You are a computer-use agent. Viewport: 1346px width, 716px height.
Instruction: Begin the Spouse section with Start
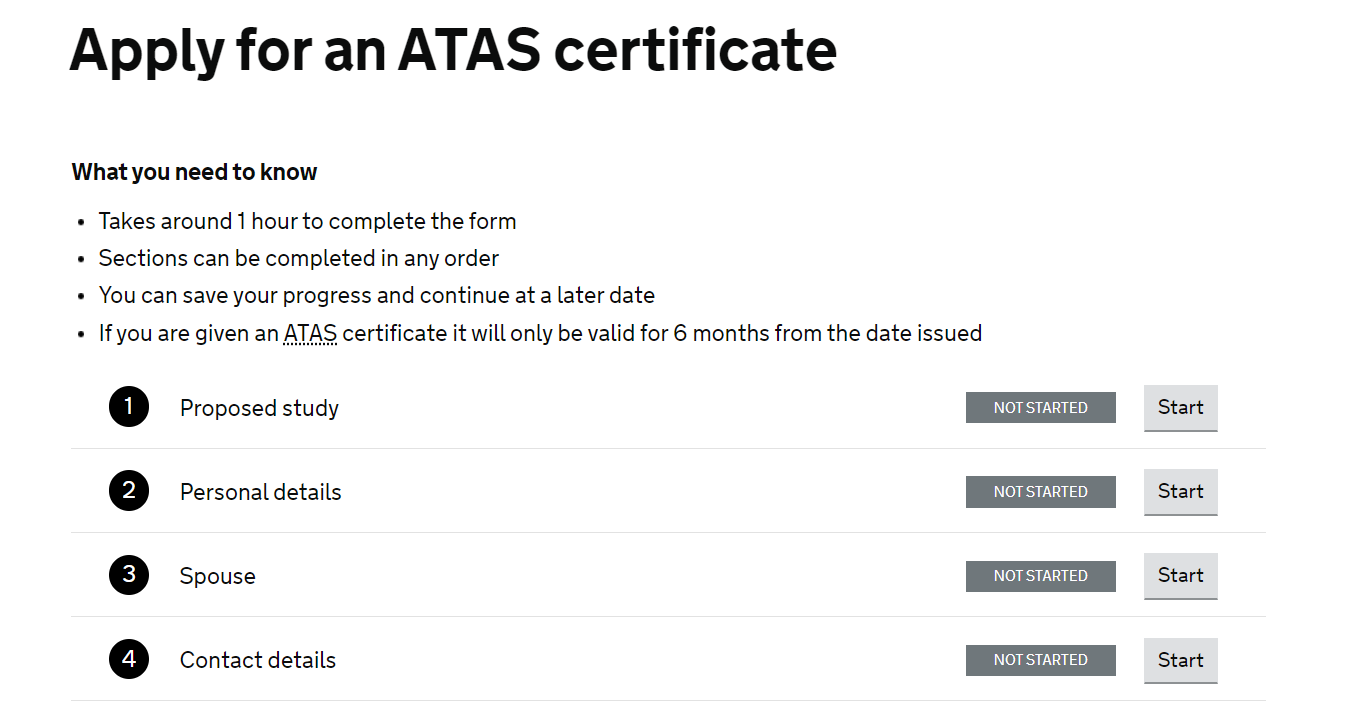1180,576
